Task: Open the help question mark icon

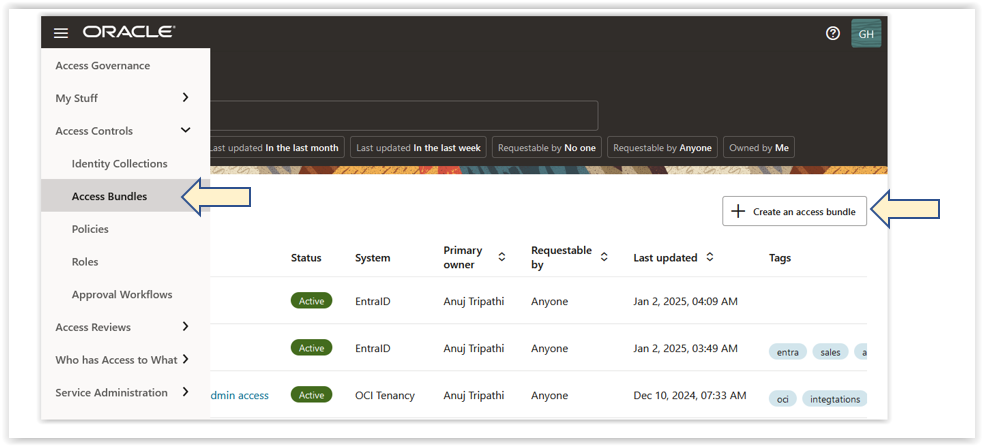Action: [832, 33]
